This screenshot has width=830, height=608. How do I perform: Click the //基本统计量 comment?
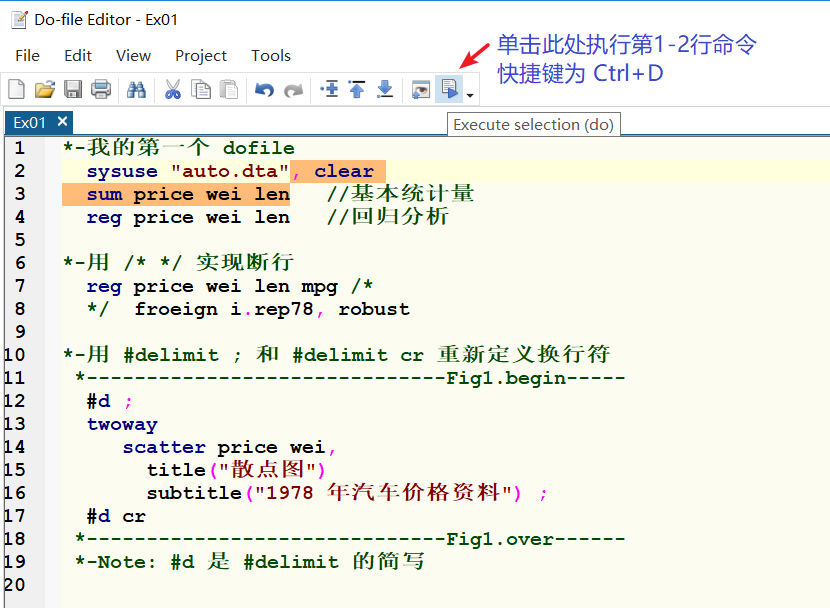coord(400,194)
